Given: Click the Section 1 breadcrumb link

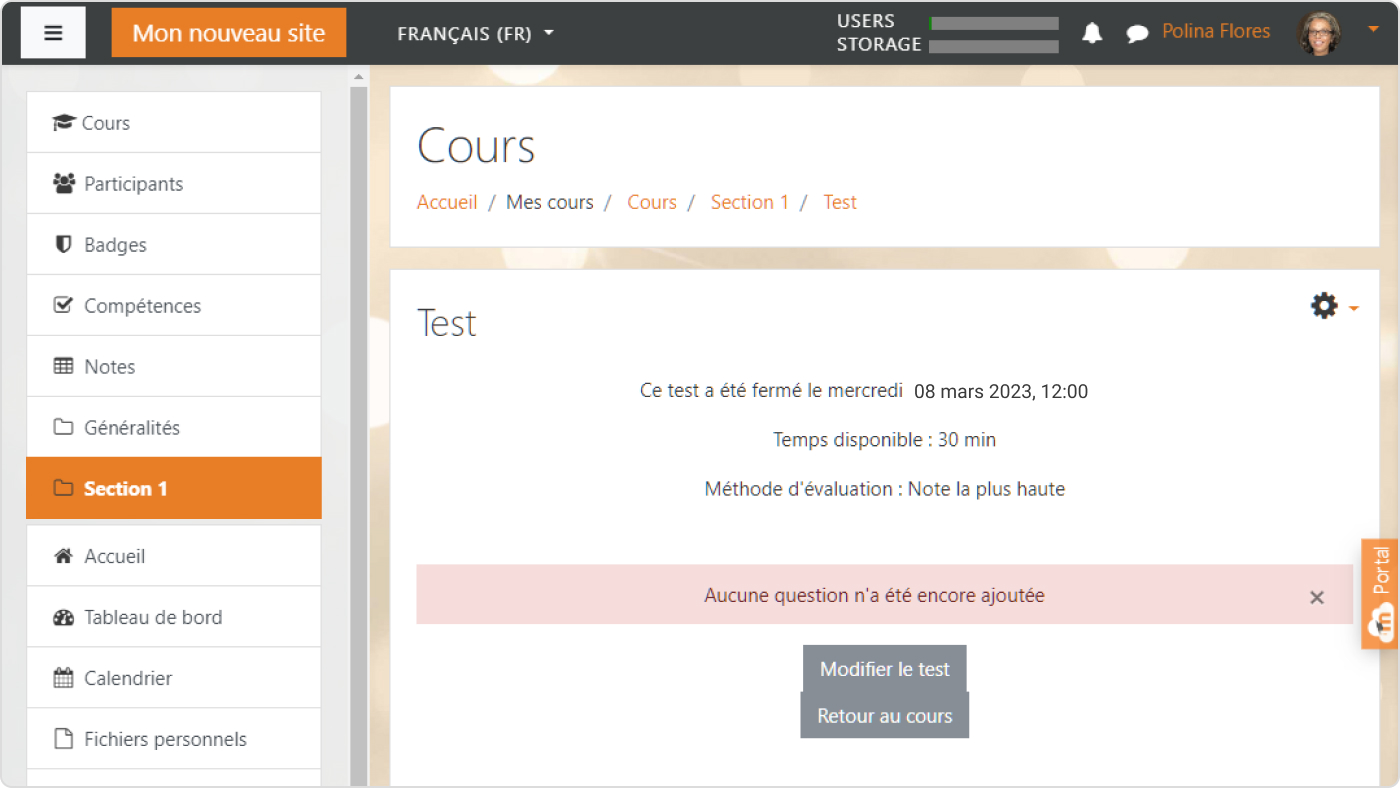Looking at the screenshot, I should (x=750, y=202).
